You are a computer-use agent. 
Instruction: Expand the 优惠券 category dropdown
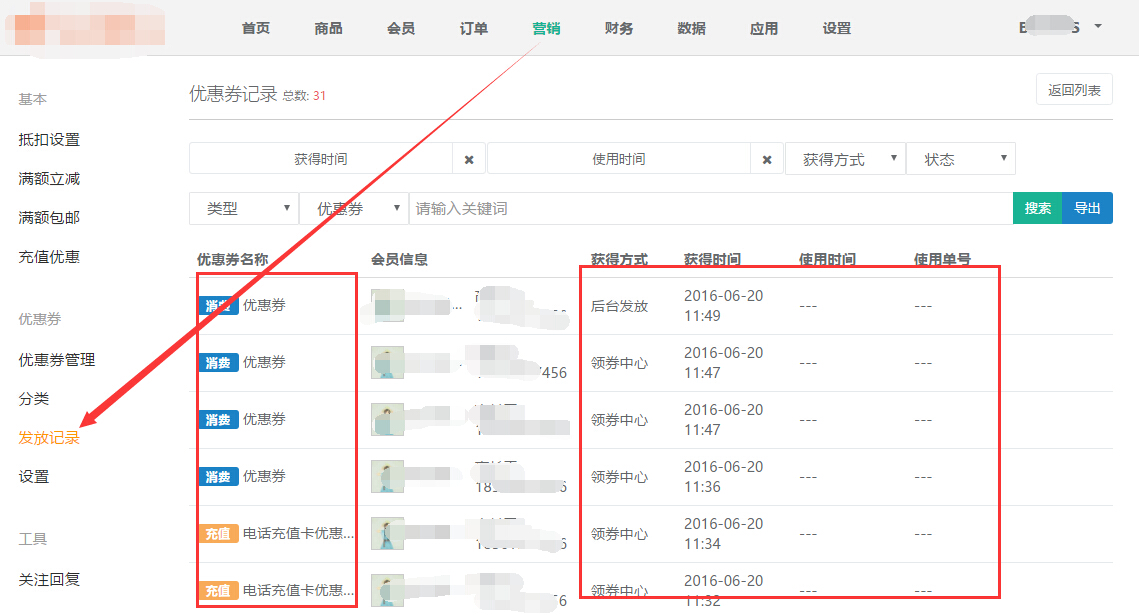(x=353, y=208)
